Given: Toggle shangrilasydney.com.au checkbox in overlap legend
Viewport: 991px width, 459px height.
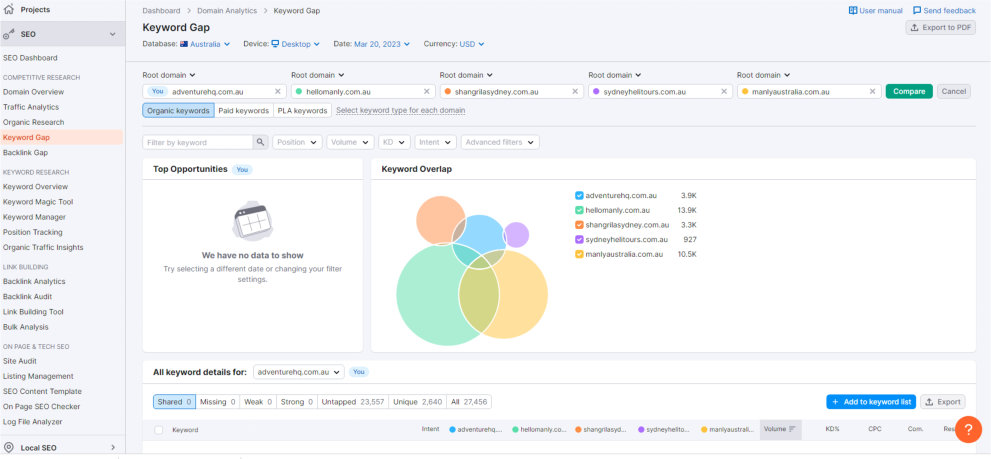Looking at the screenshot, I should [x=579, y=225].
